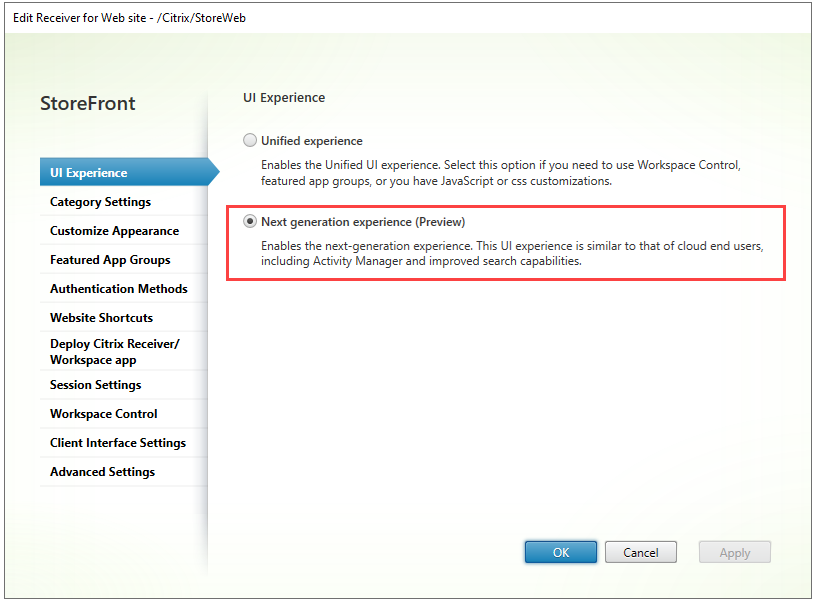
Task: Switch to Featured App Groups
Action: pyautogui.click(x=110, y=260)
